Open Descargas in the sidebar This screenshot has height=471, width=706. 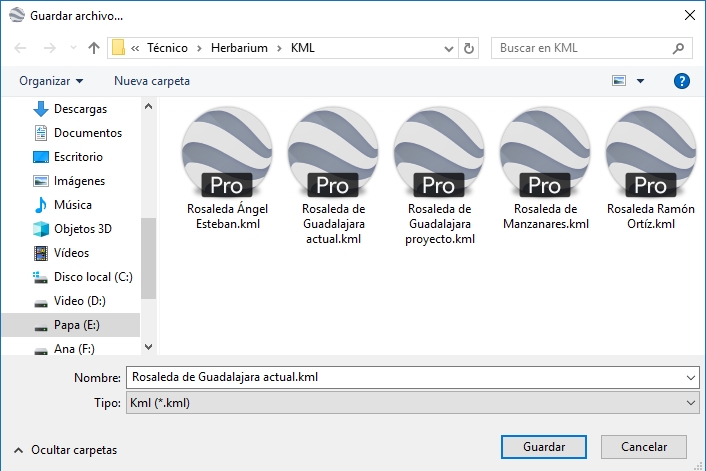click(x=80, y=109)
